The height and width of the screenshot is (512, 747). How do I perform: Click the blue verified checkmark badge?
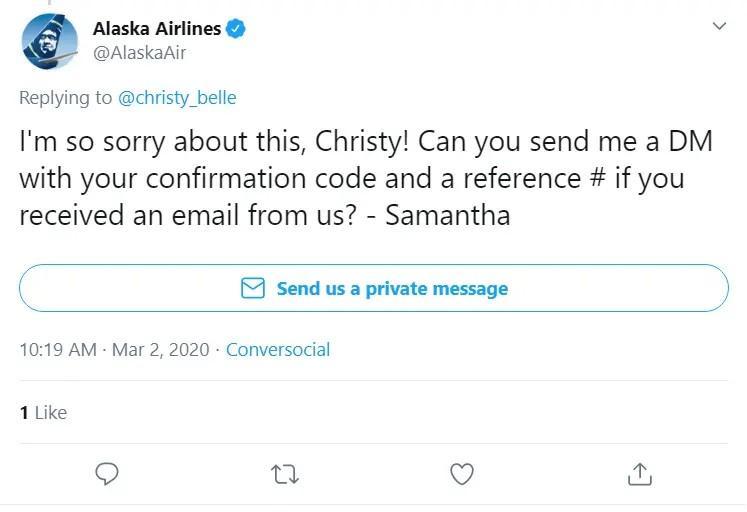[x=235, y=29]
